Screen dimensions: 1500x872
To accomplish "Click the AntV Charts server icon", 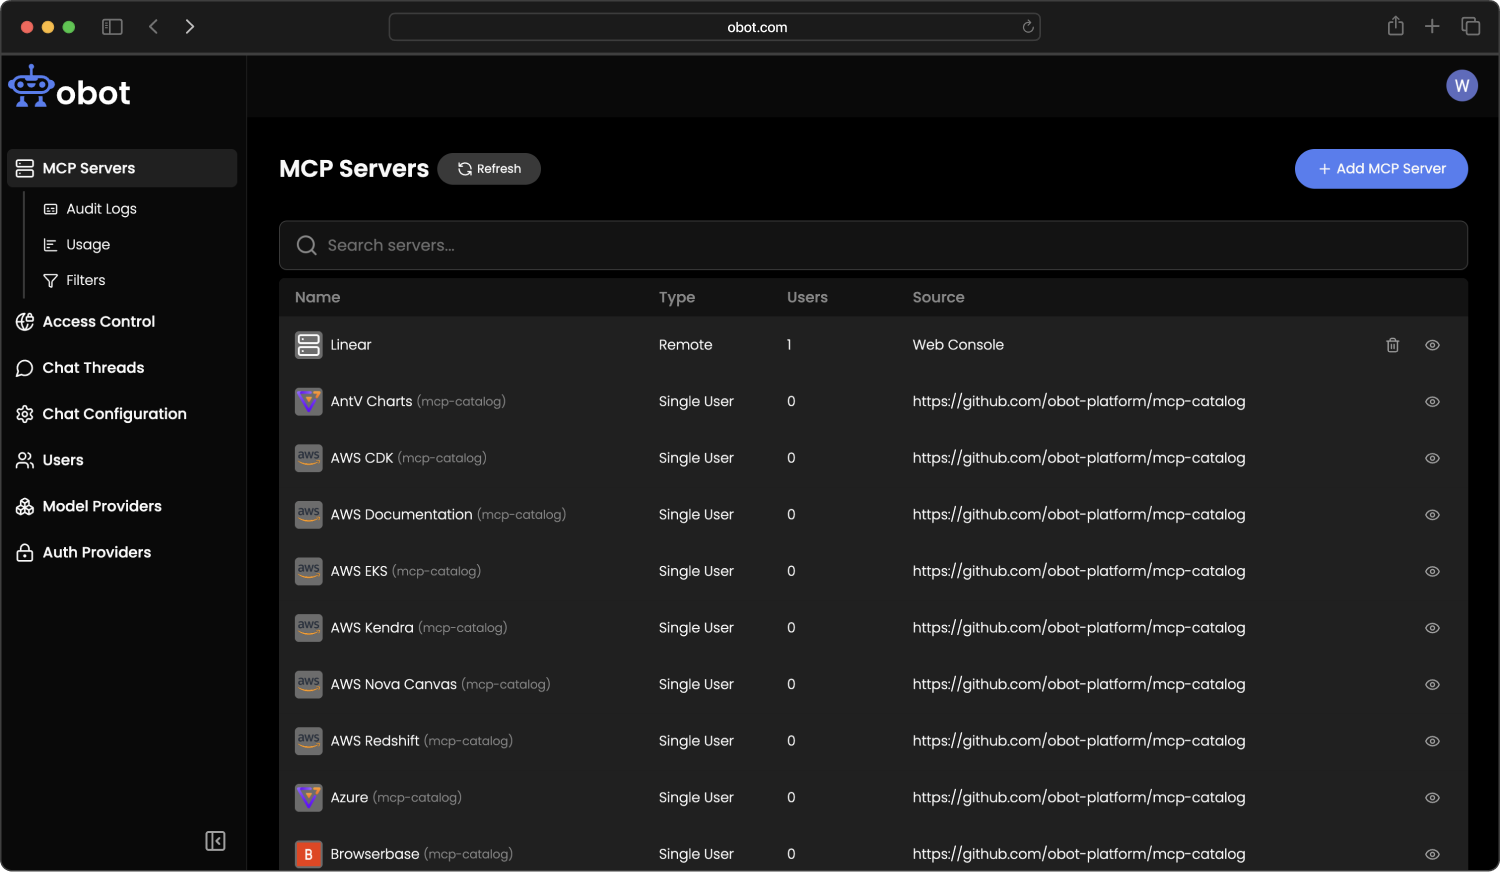I will tap(308, 401).
